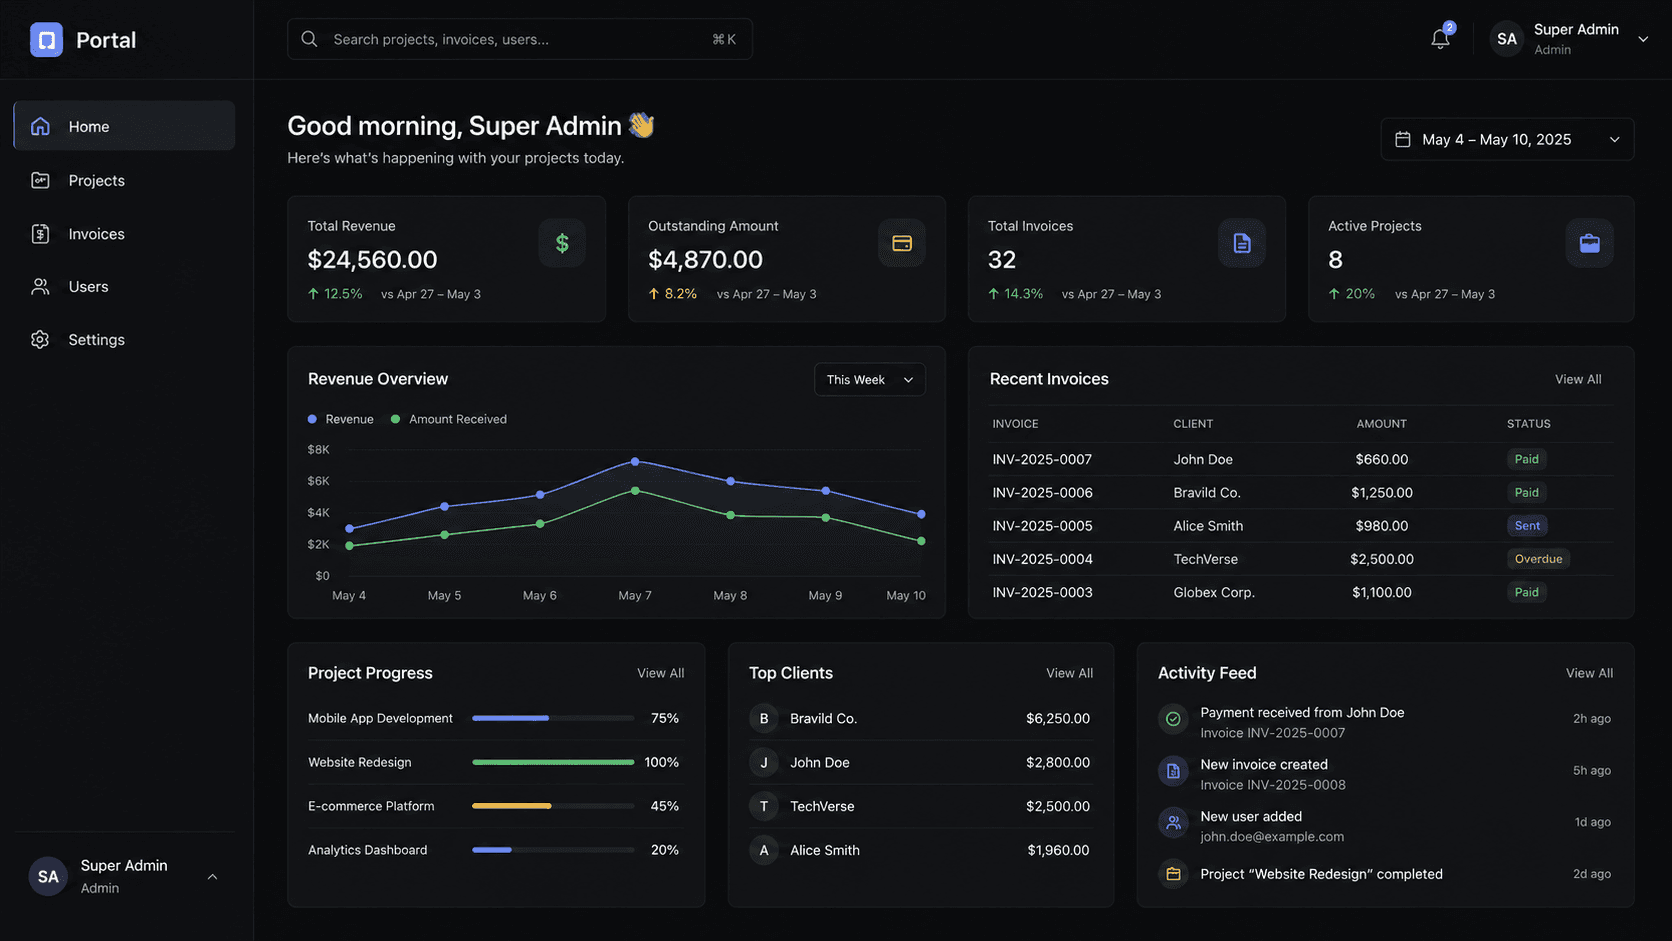The image size is (1672, 941).
Task: Click the briefcase icon on Active Projects
Action: coord(1589,243)
